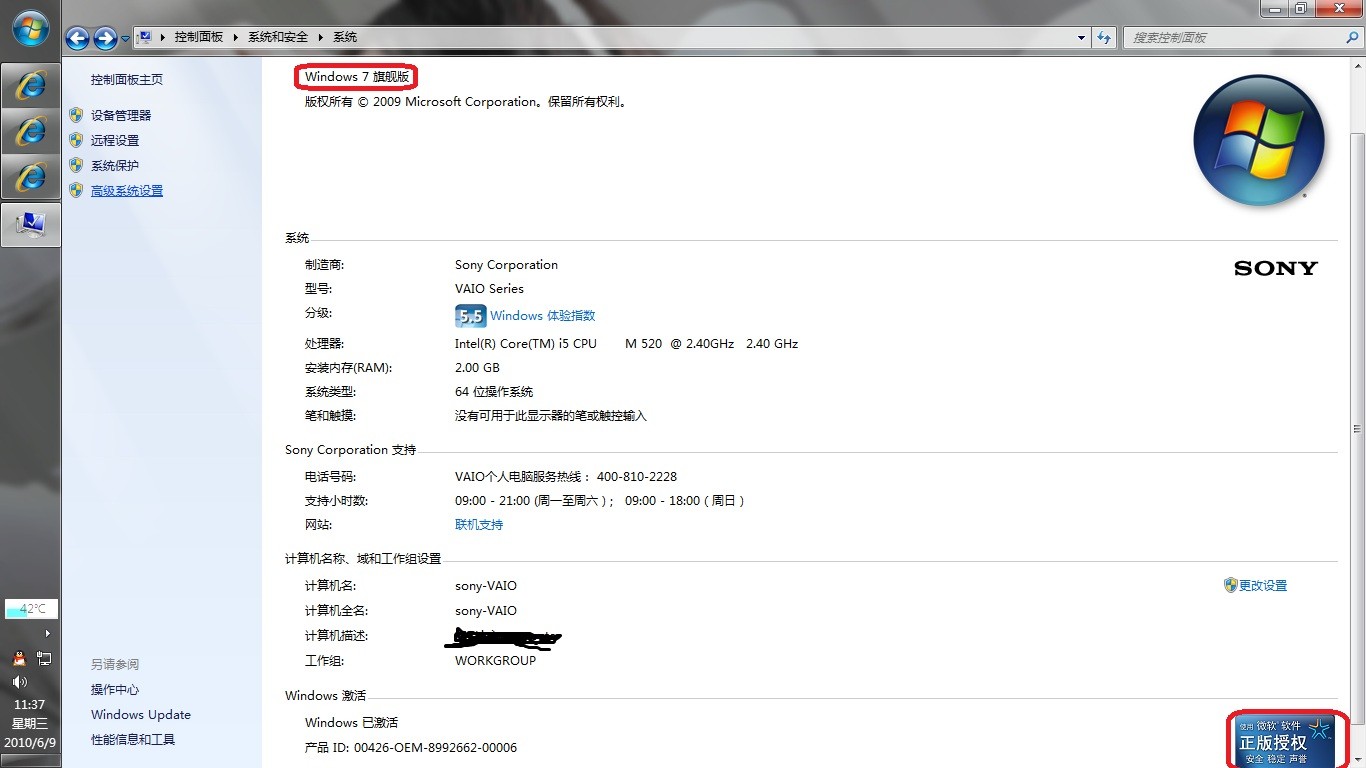Open the QQ penguin tray icon
Screen dimensions: 1366x768
tap(18, 658)
